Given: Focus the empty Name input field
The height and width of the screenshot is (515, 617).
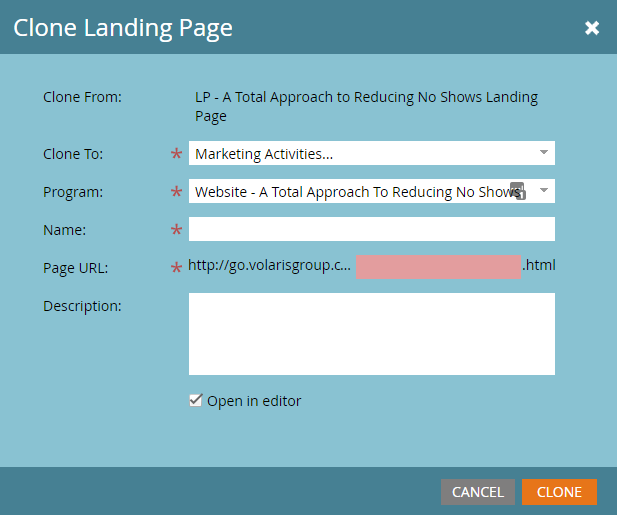Looking at the screenshot, I should 371,229.
